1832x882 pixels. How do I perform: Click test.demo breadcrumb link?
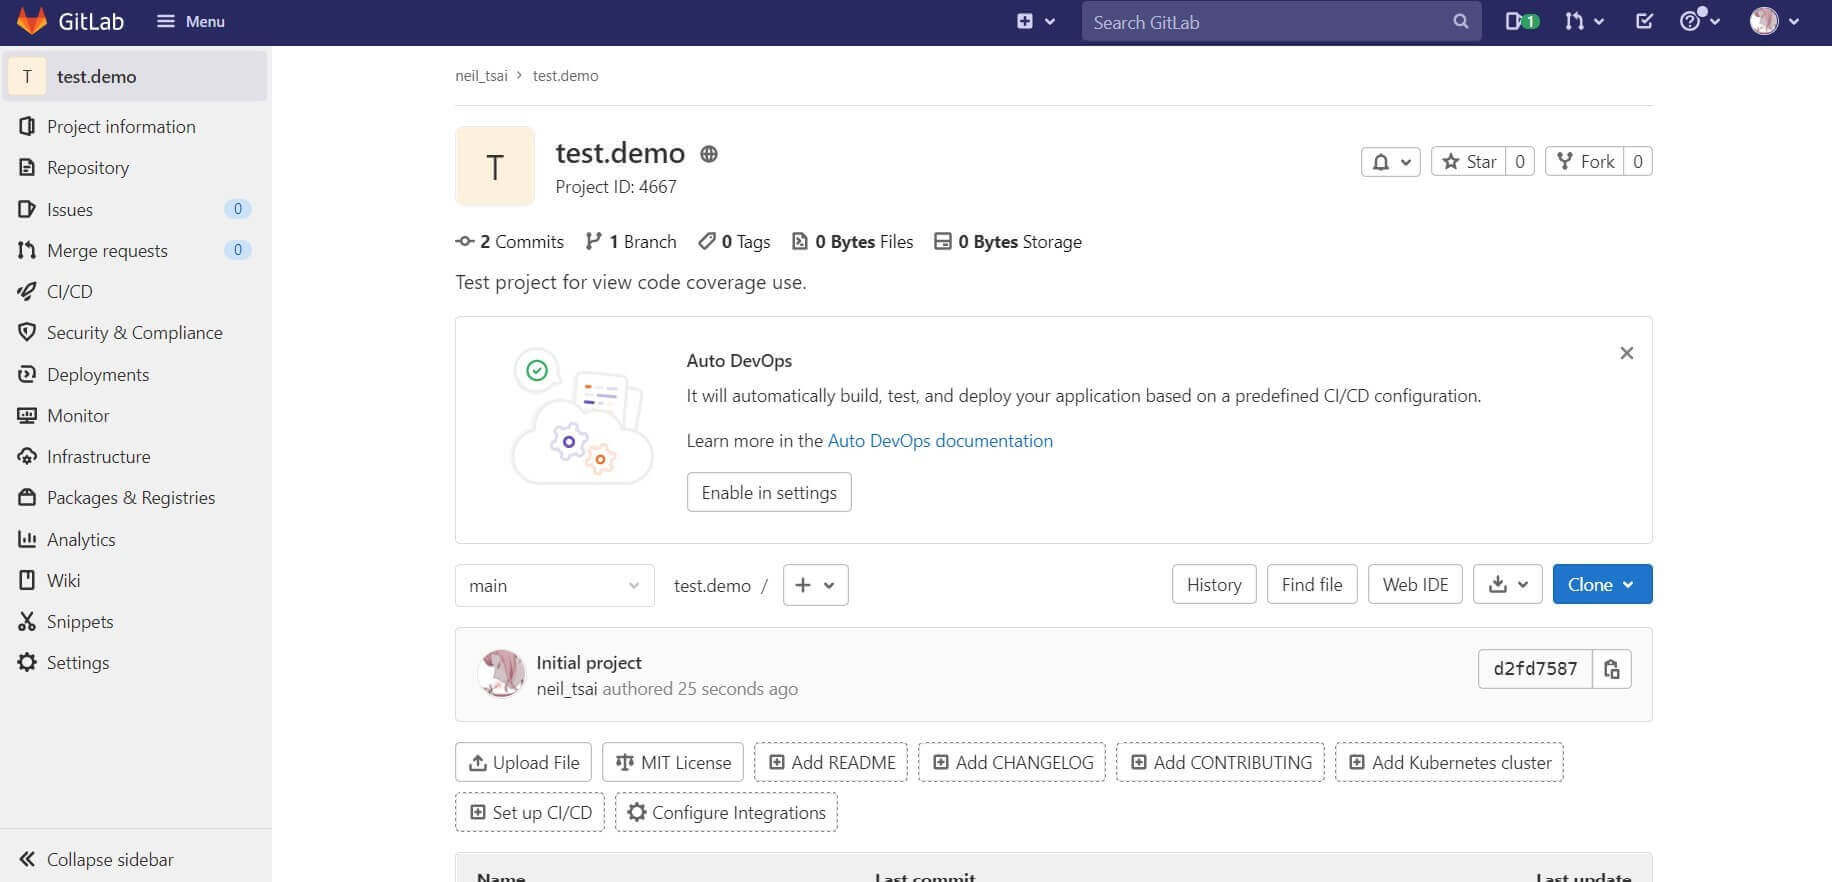coord(565,76)
